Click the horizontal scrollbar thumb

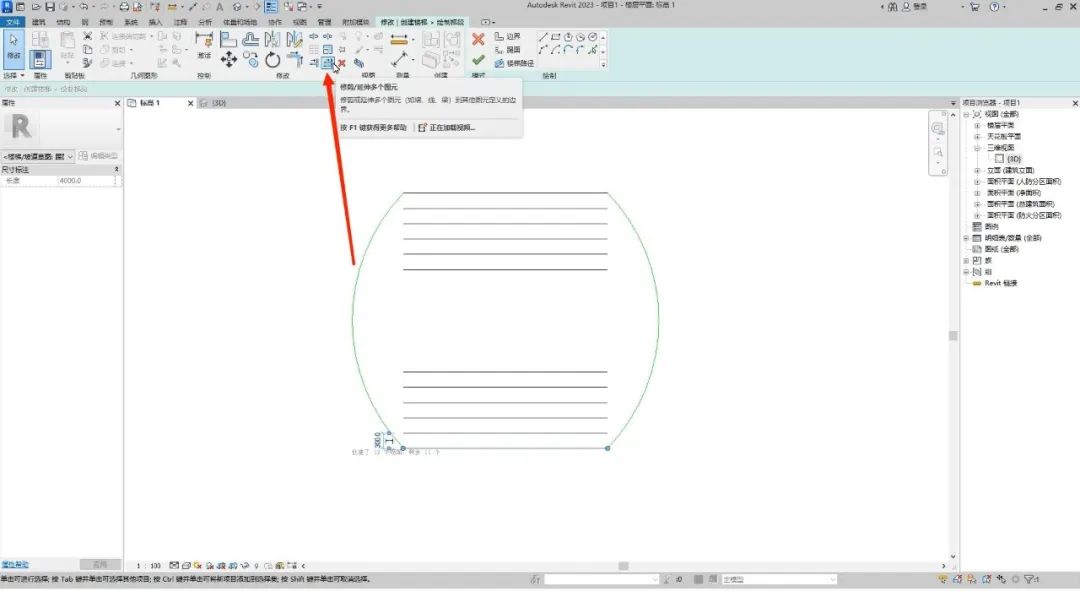(623, 566)
